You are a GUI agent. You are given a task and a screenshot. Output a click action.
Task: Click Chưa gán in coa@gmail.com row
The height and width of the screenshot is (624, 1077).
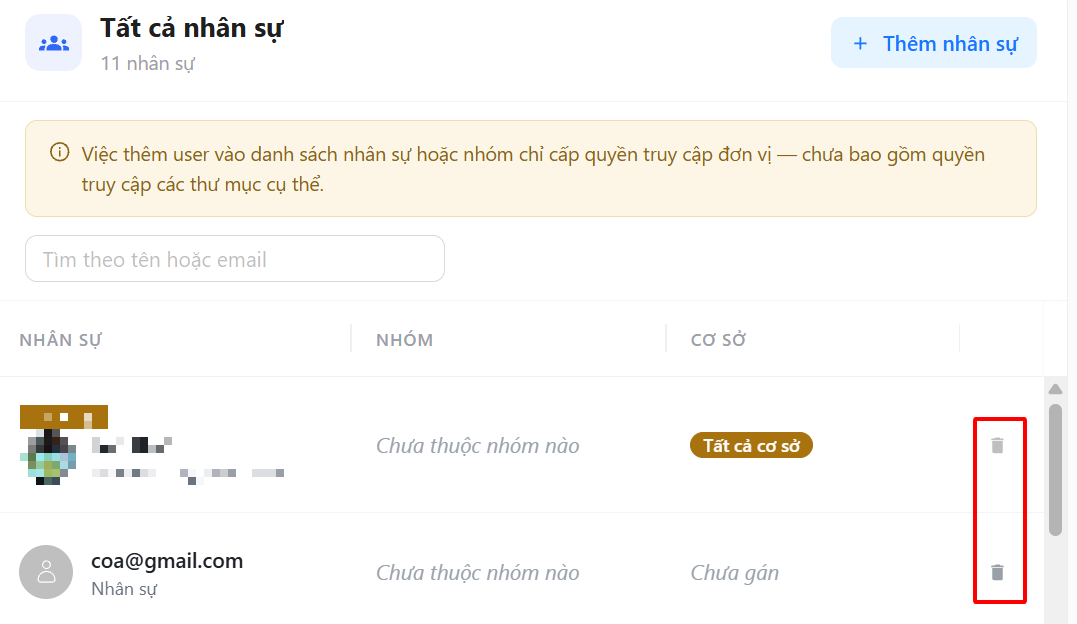pyautogui.click(x=734, y=572)
